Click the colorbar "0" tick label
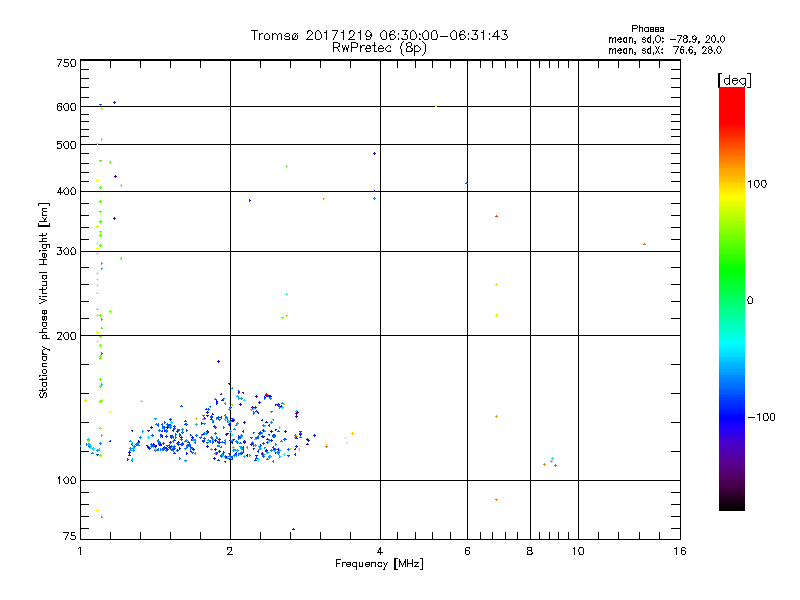 [x=750, y=301]
